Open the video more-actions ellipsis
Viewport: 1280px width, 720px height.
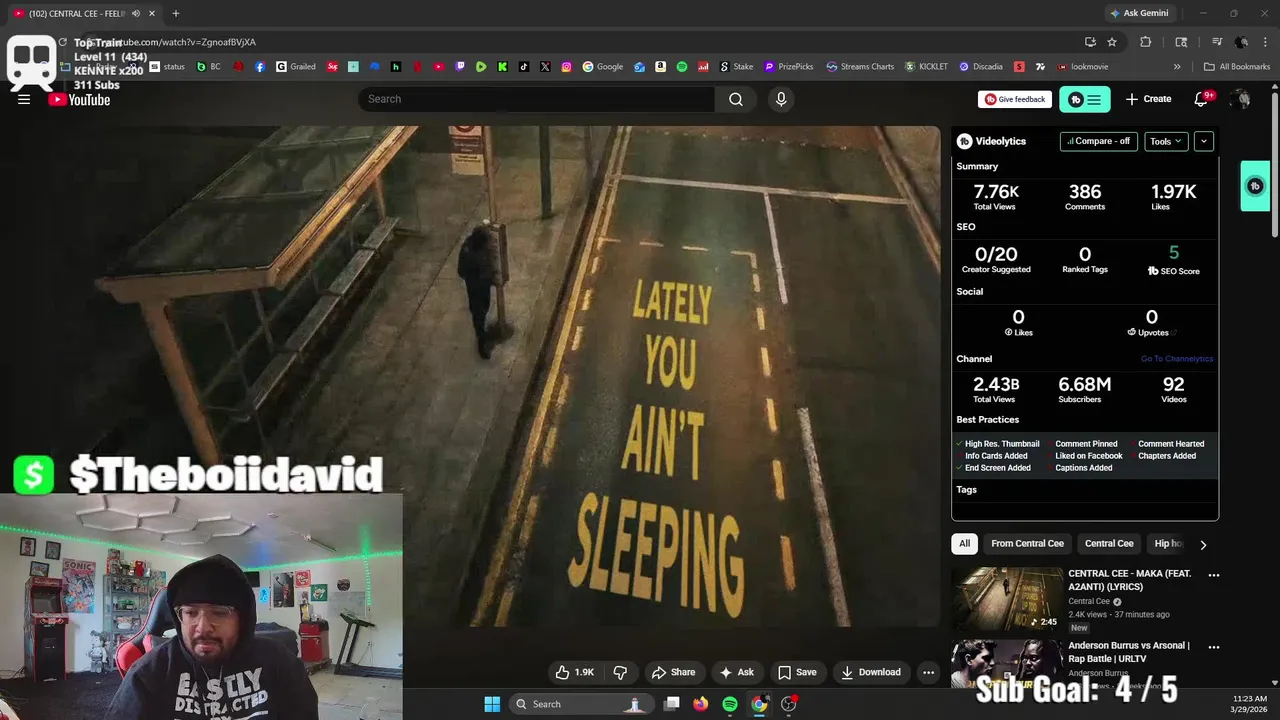pos(928,672)
